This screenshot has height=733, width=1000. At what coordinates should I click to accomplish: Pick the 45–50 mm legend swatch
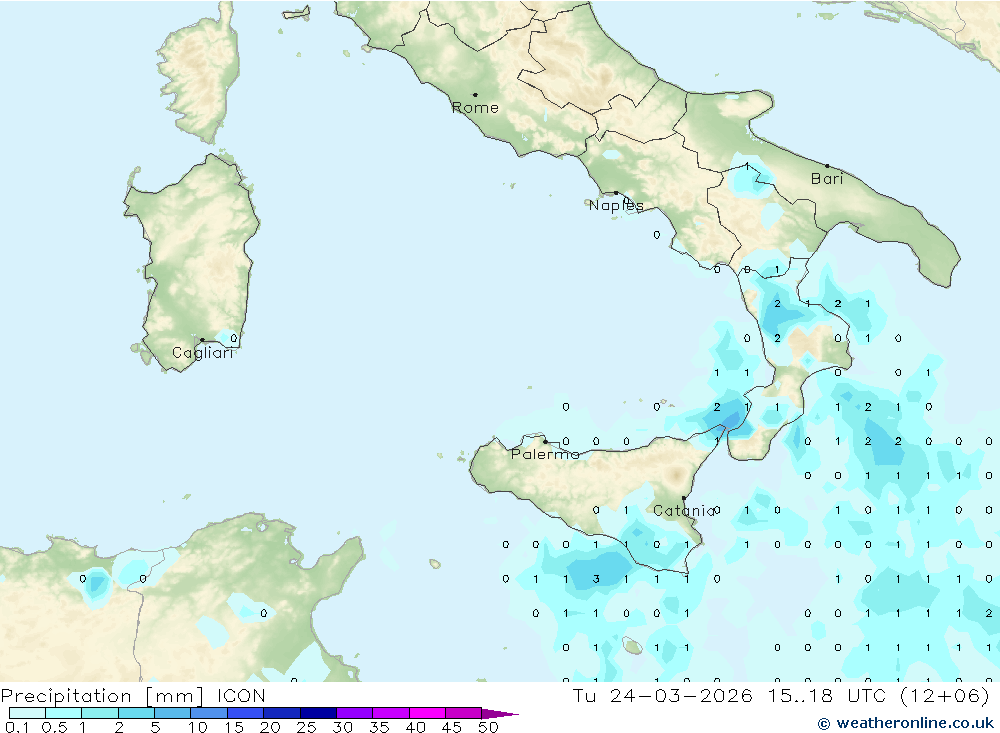(464, 713)
